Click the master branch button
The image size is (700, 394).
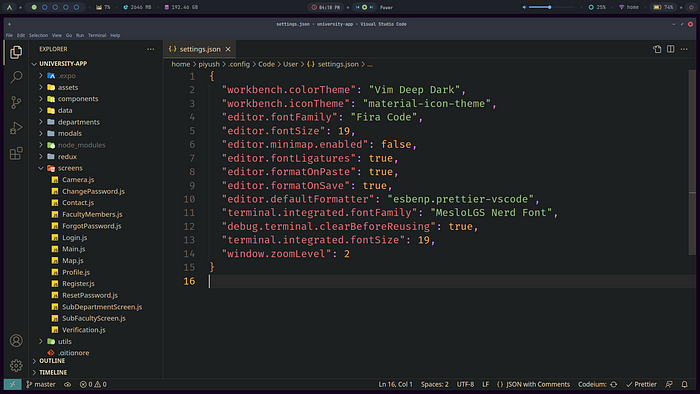pos(41,384)
